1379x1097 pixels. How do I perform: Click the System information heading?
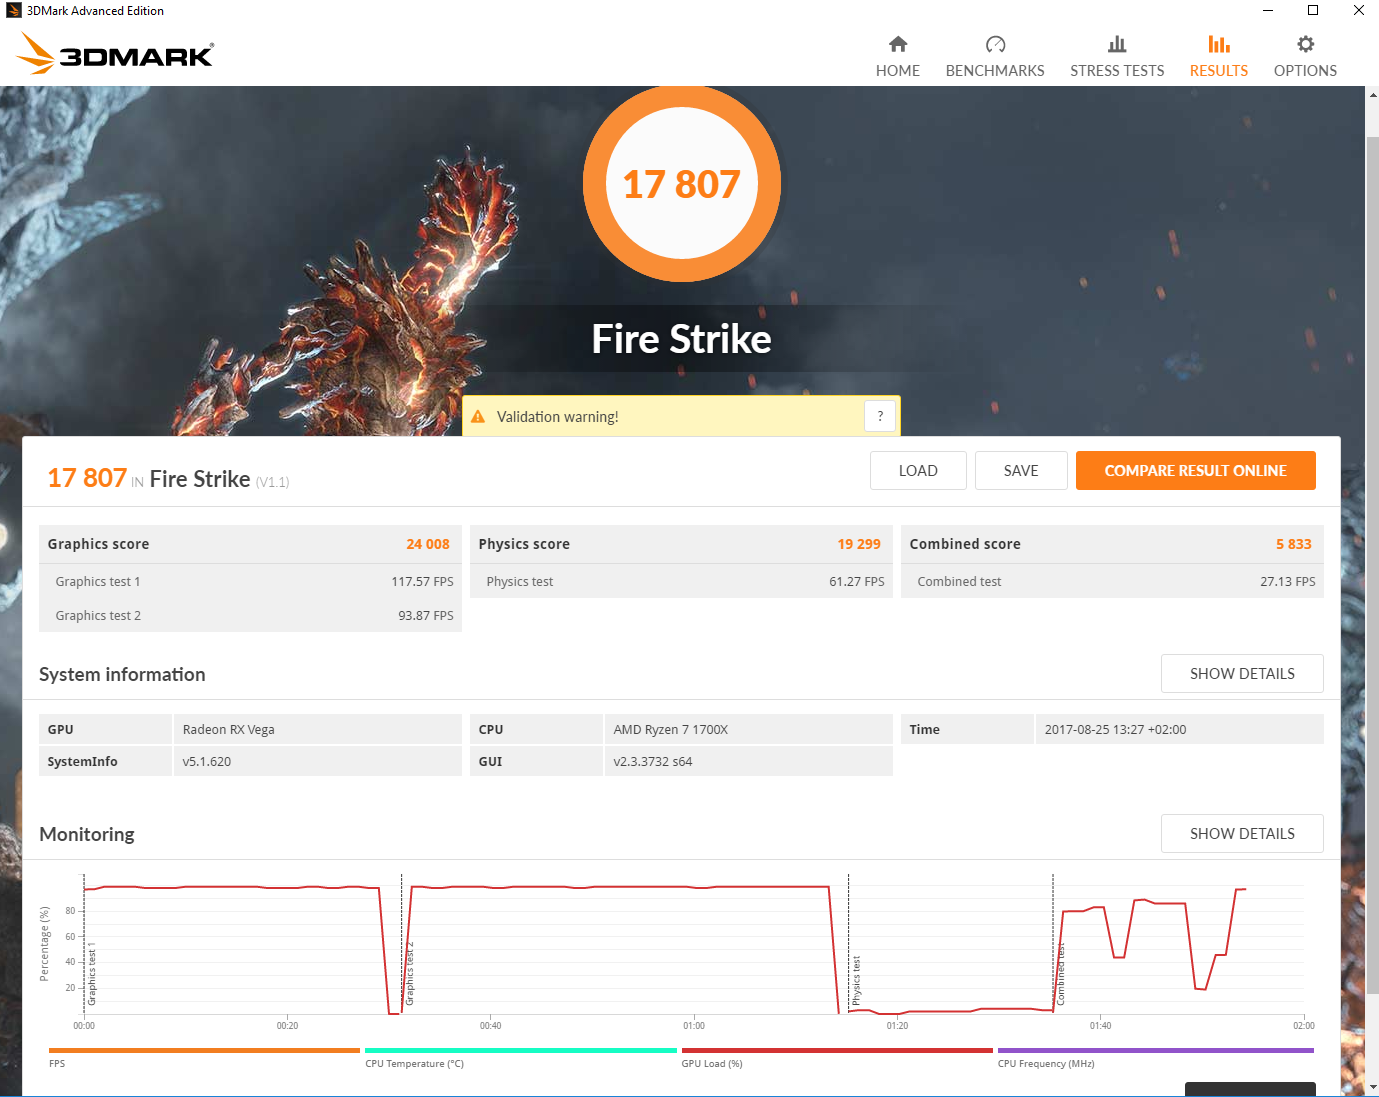[122, 674]
